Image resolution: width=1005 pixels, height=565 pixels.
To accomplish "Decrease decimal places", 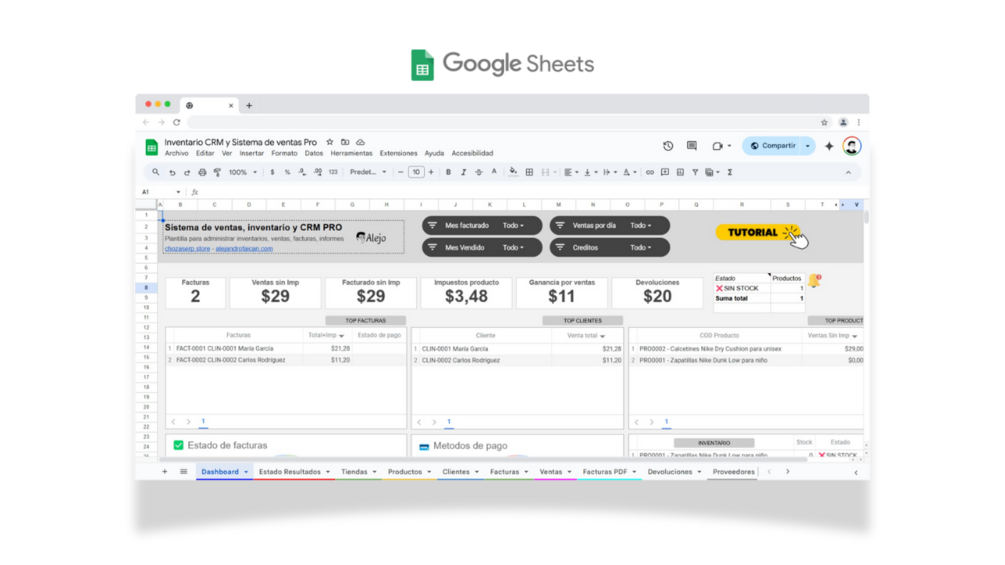I will coord(303,172).
